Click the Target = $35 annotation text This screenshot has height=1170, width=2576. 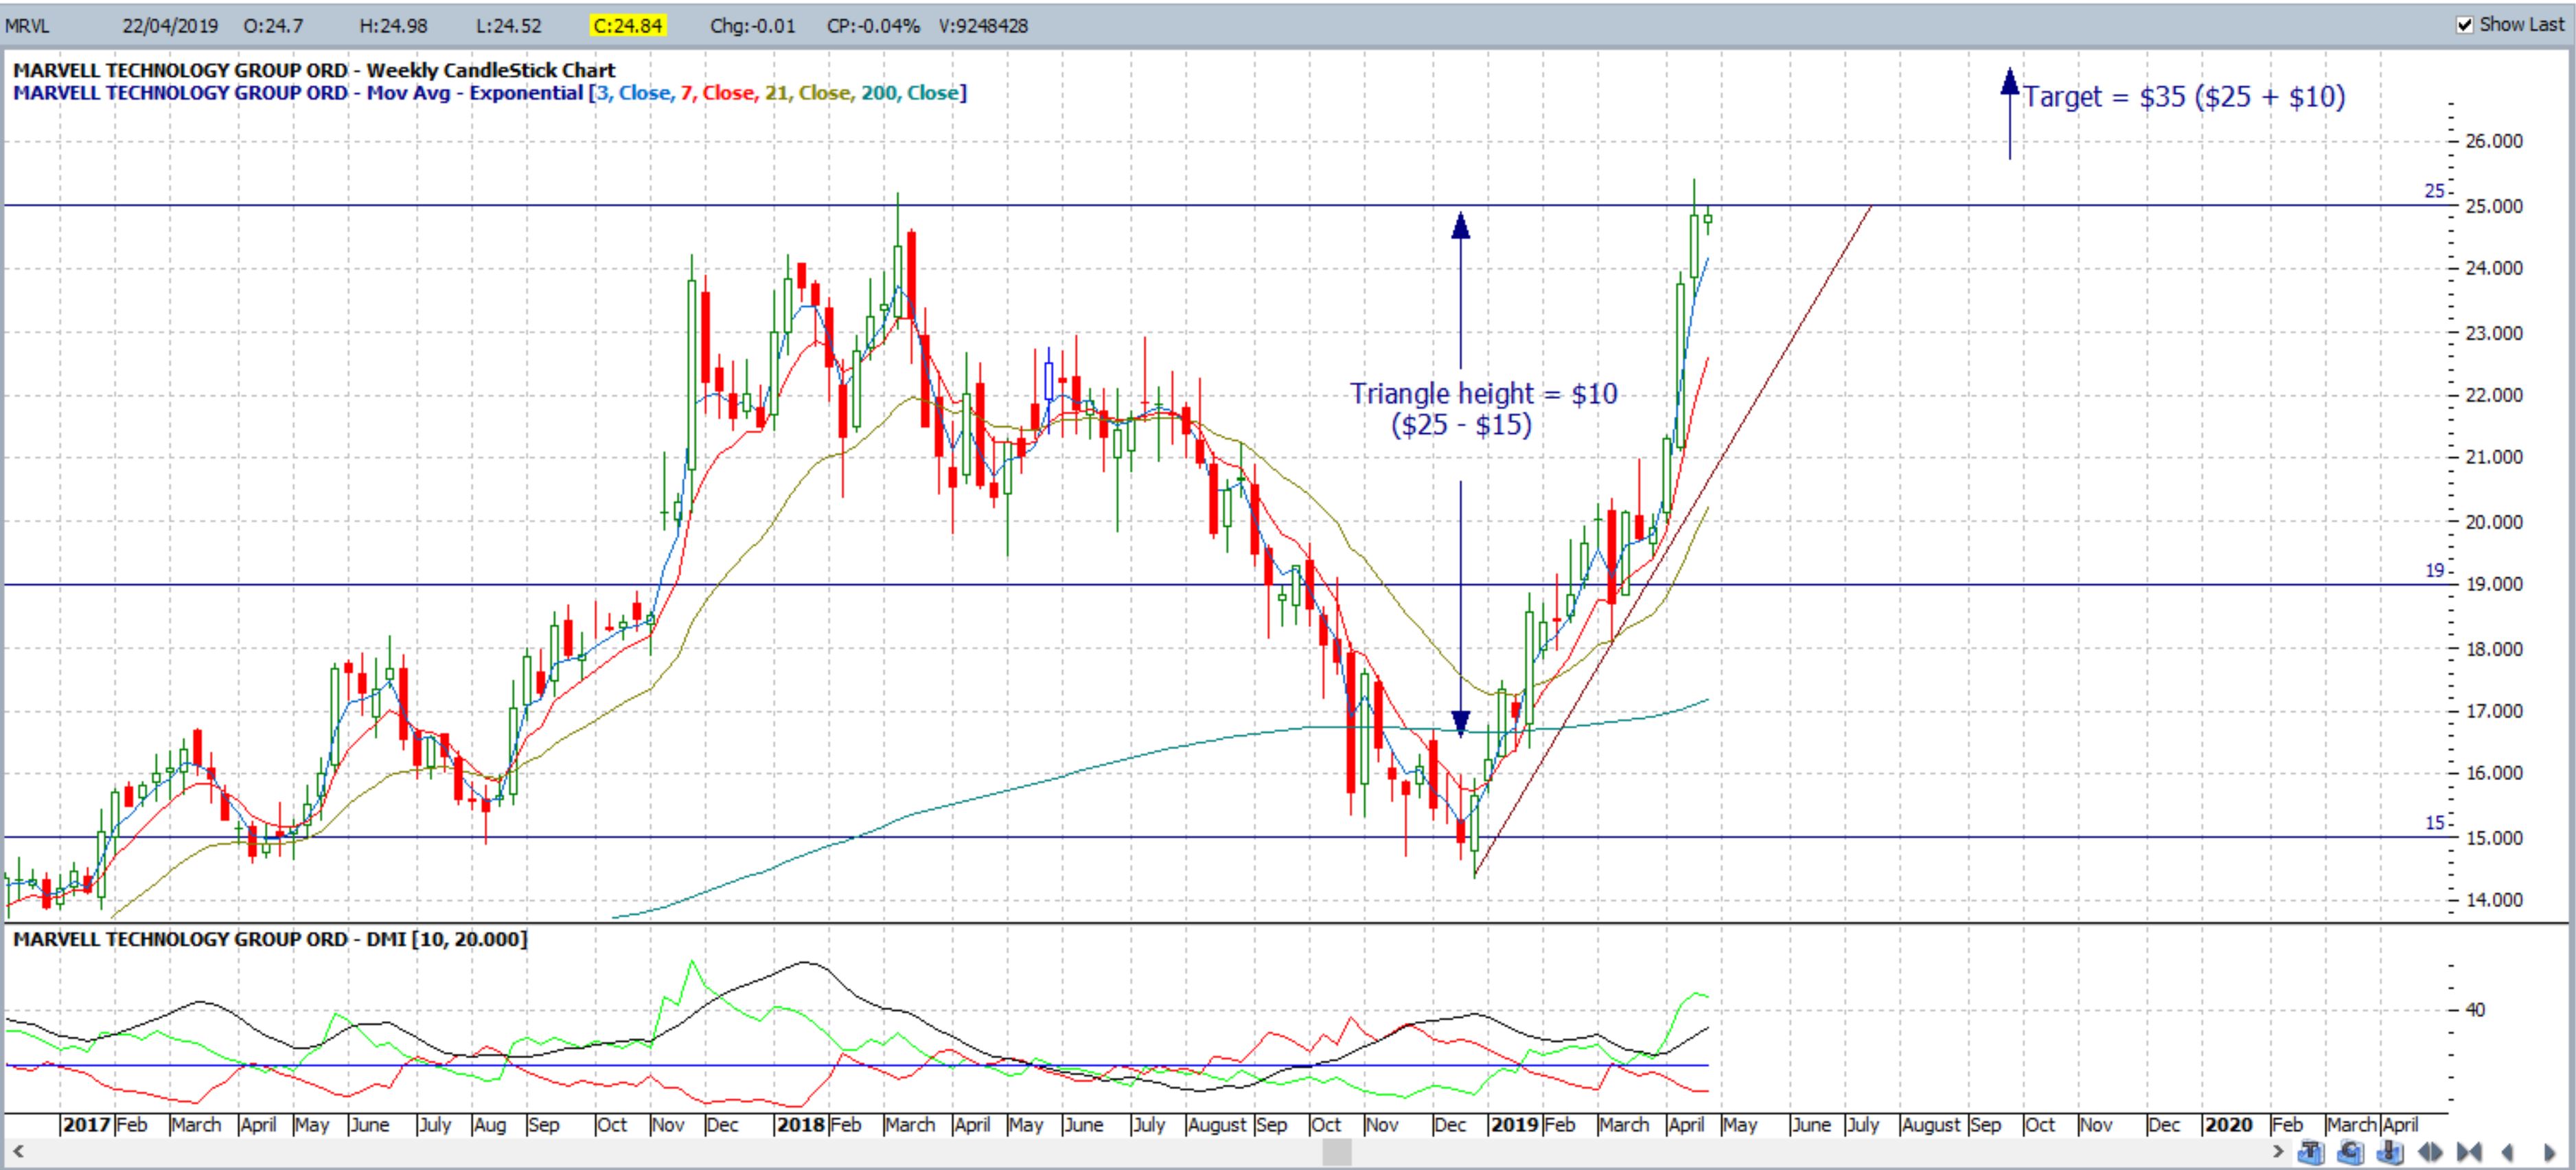(x=2184, y=97)
